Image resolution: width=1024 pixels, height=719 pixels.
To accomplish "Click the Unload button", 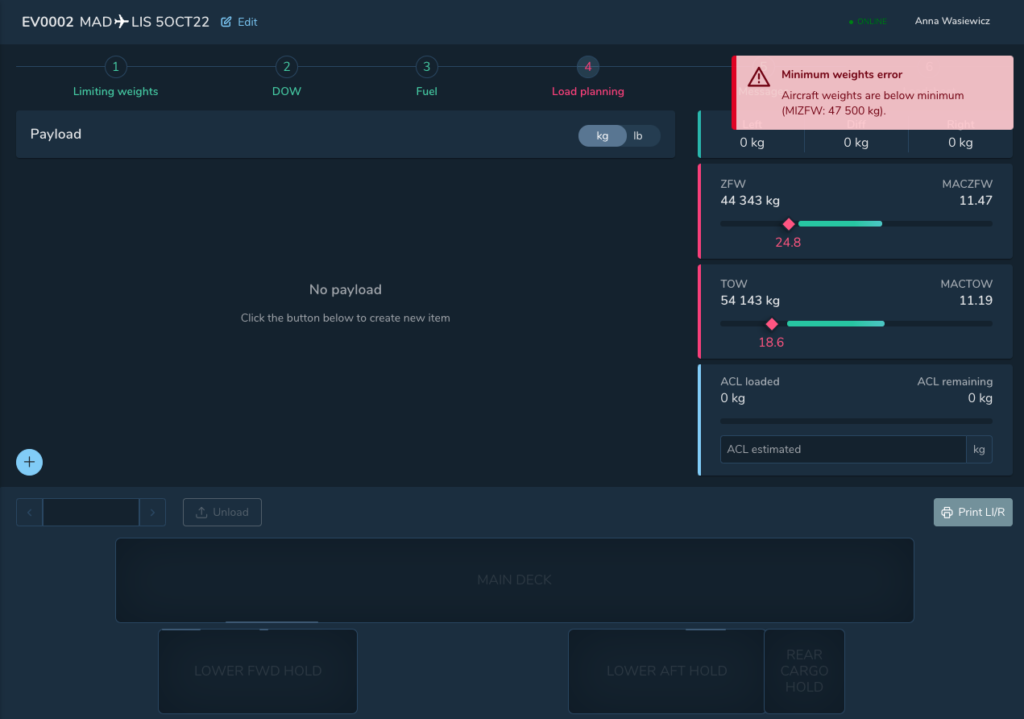I will (x=222, y=513).
